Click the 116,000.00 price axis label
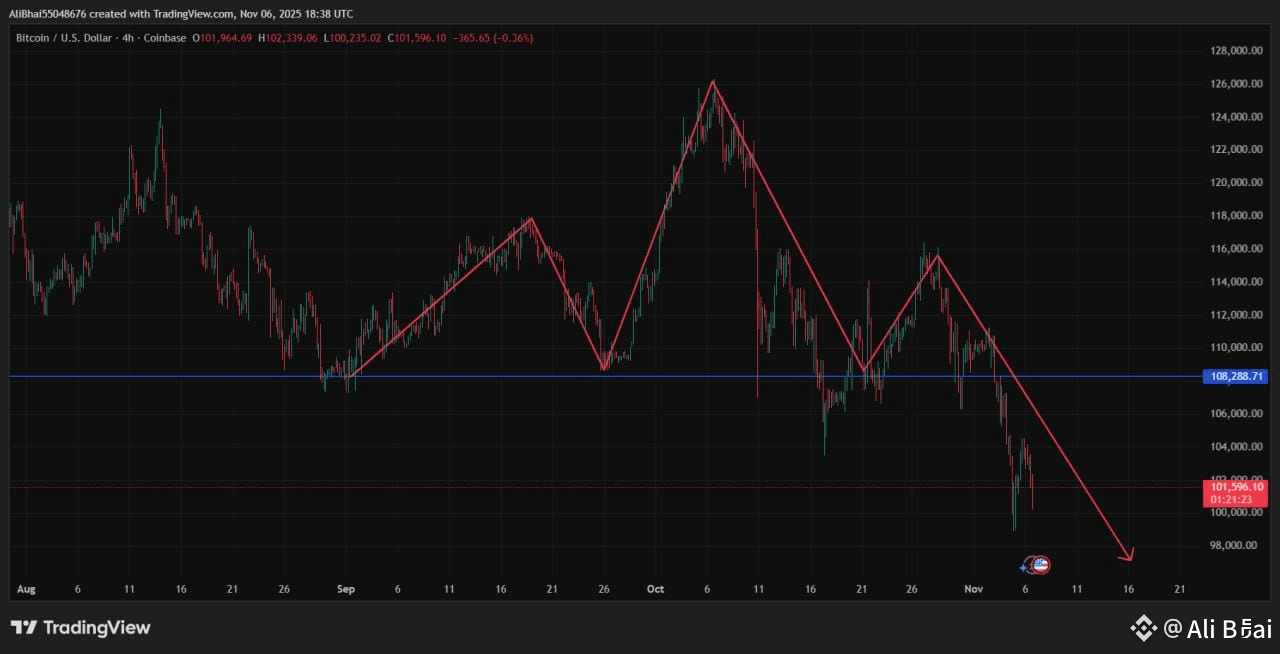The height and width of the screenshot is (654, 1280). 1236,249
